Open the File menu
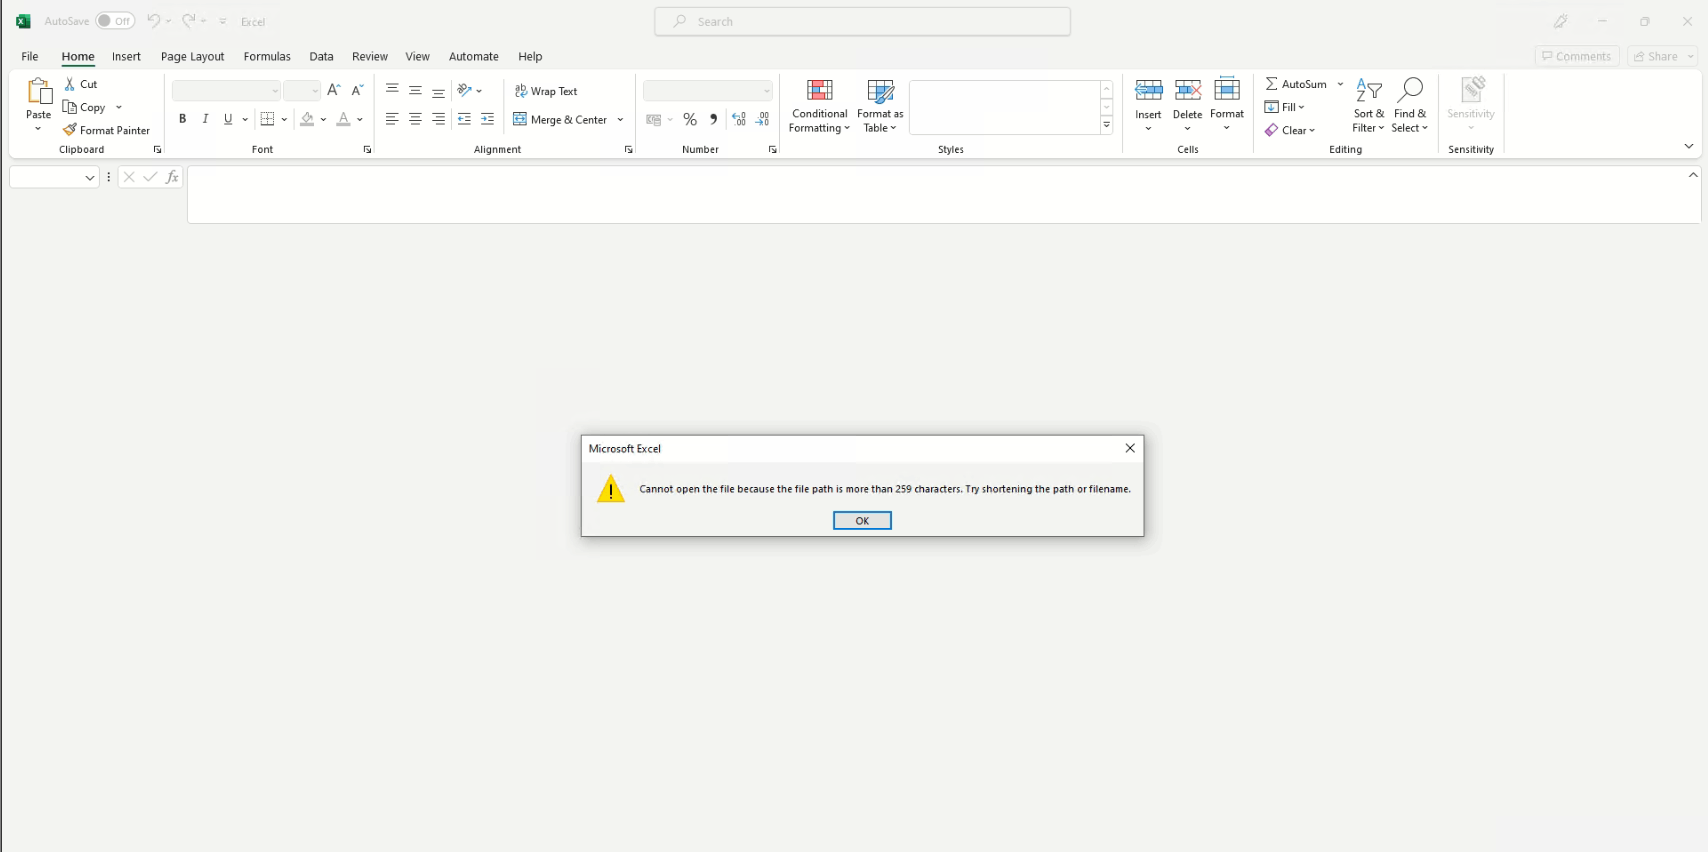The height and width of the screenshot is (852, 1708). [30, 56]
